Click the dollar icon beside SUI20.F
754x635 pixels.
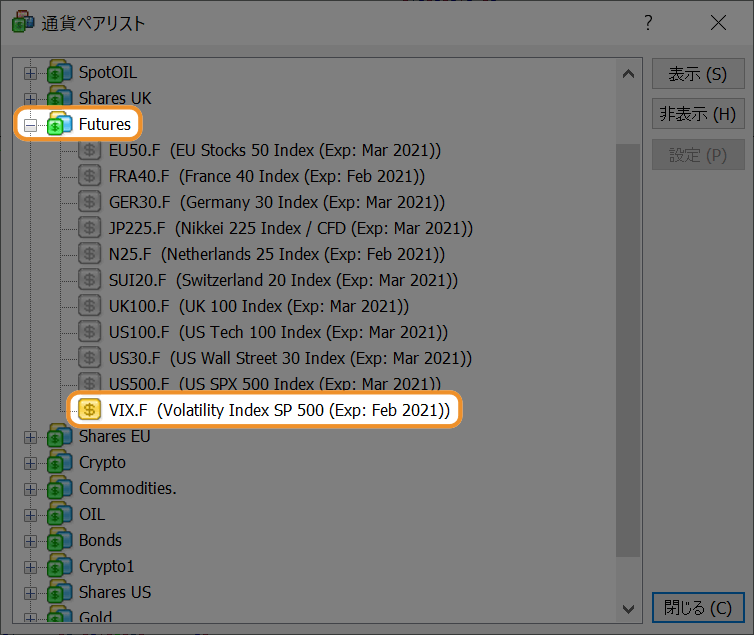[x=89, y=280]
